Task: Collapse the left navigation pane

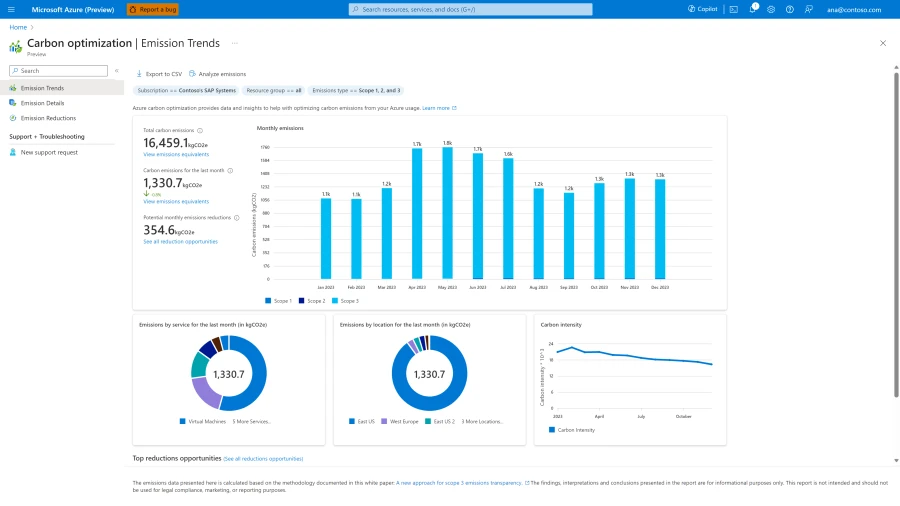Action: tap(117, 71)
